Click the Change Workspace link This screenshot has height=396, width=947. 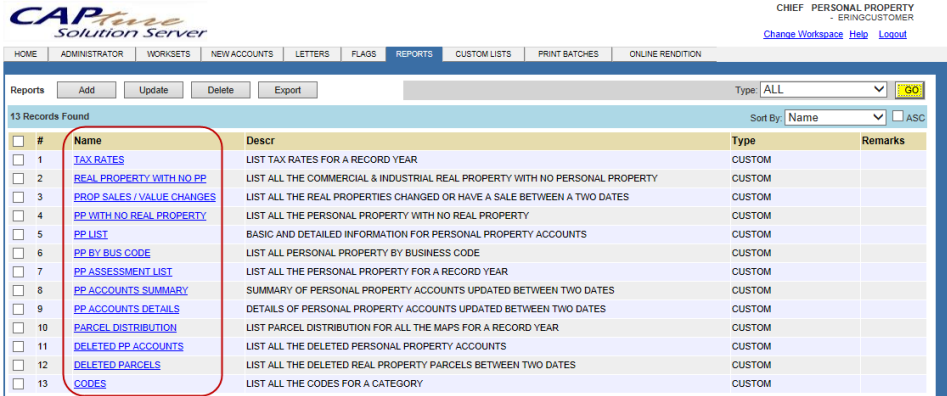(803, 34)
